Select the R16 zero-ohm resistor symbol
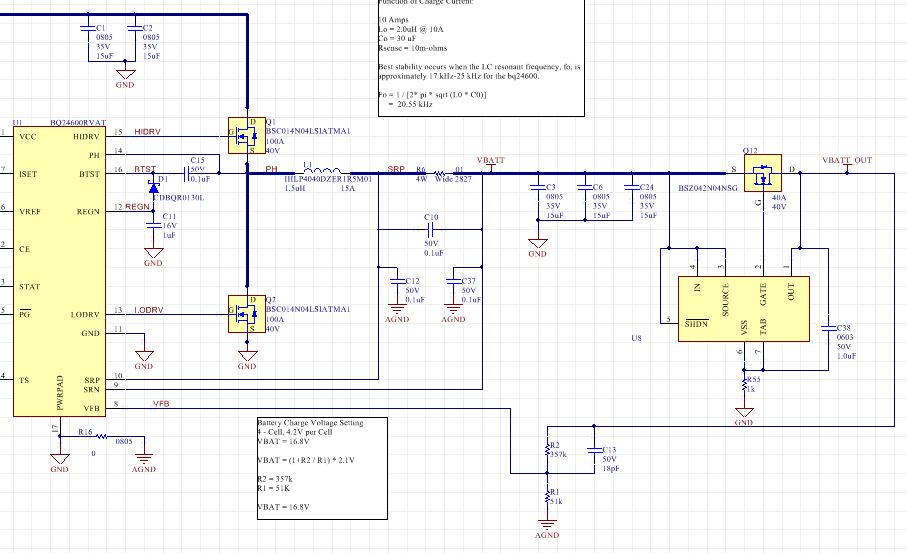 tap(101, 436)
